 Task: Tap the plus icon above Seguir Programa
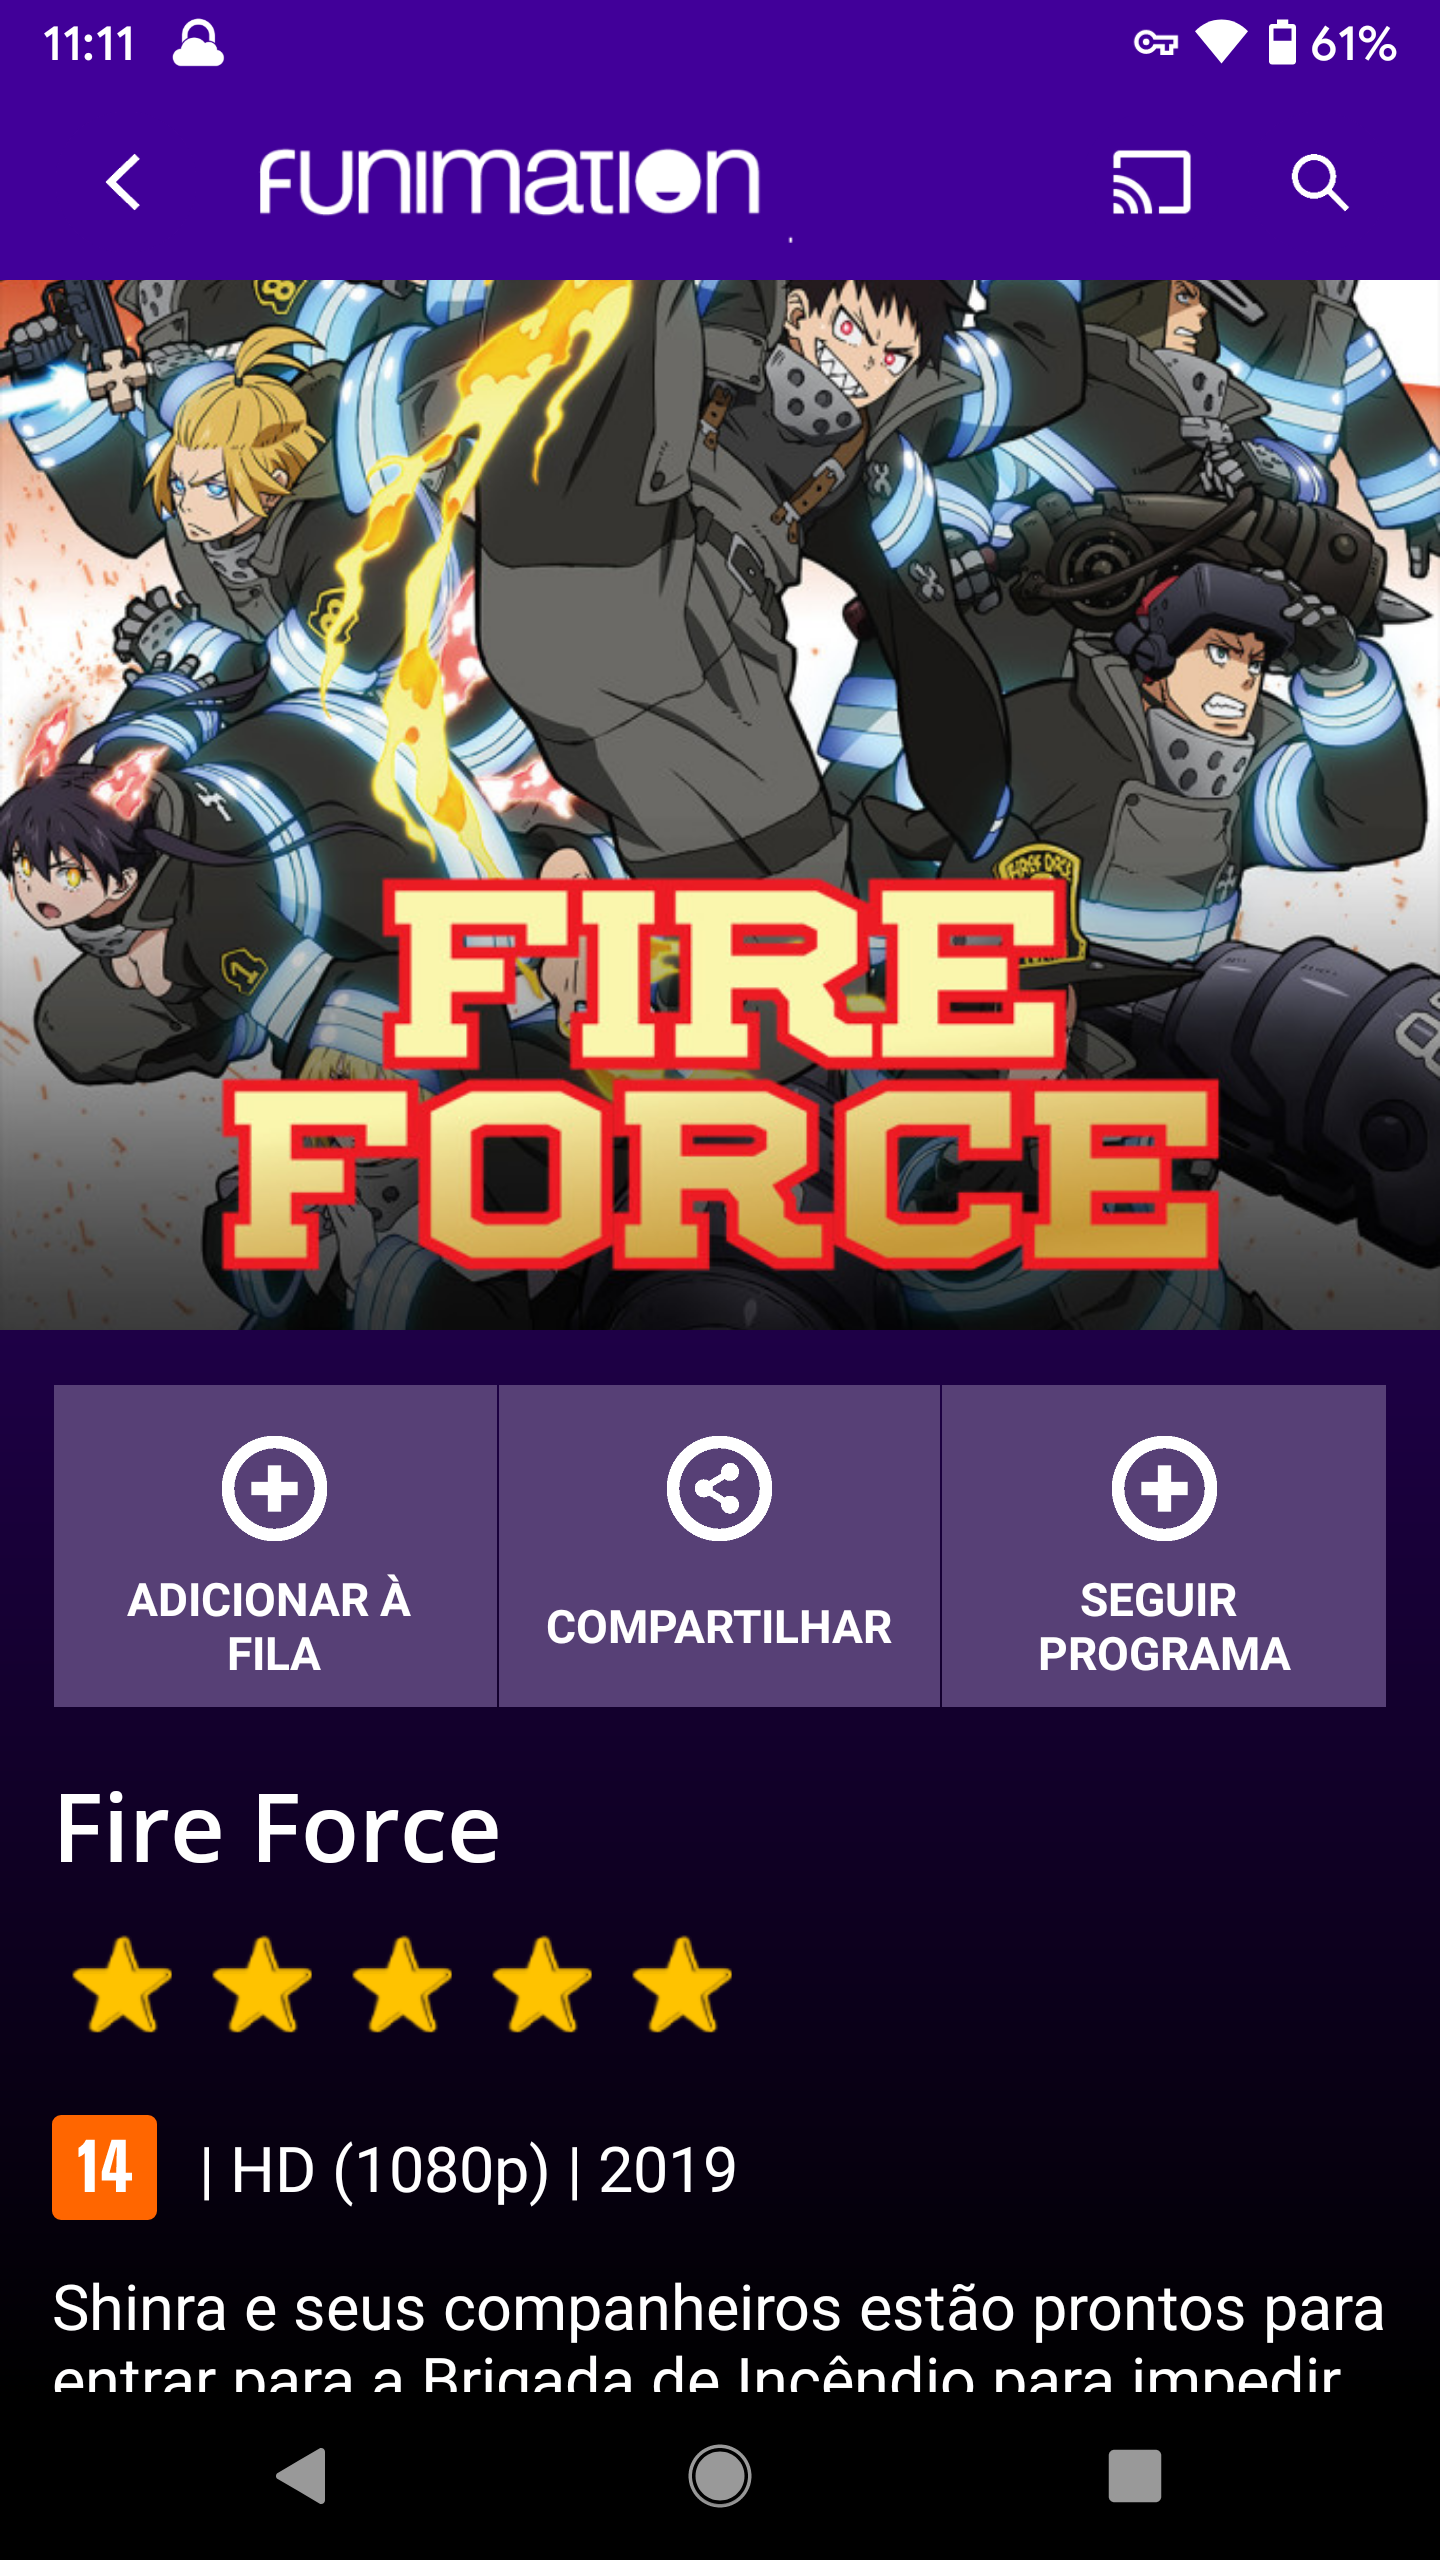tap(1164, 1488)
